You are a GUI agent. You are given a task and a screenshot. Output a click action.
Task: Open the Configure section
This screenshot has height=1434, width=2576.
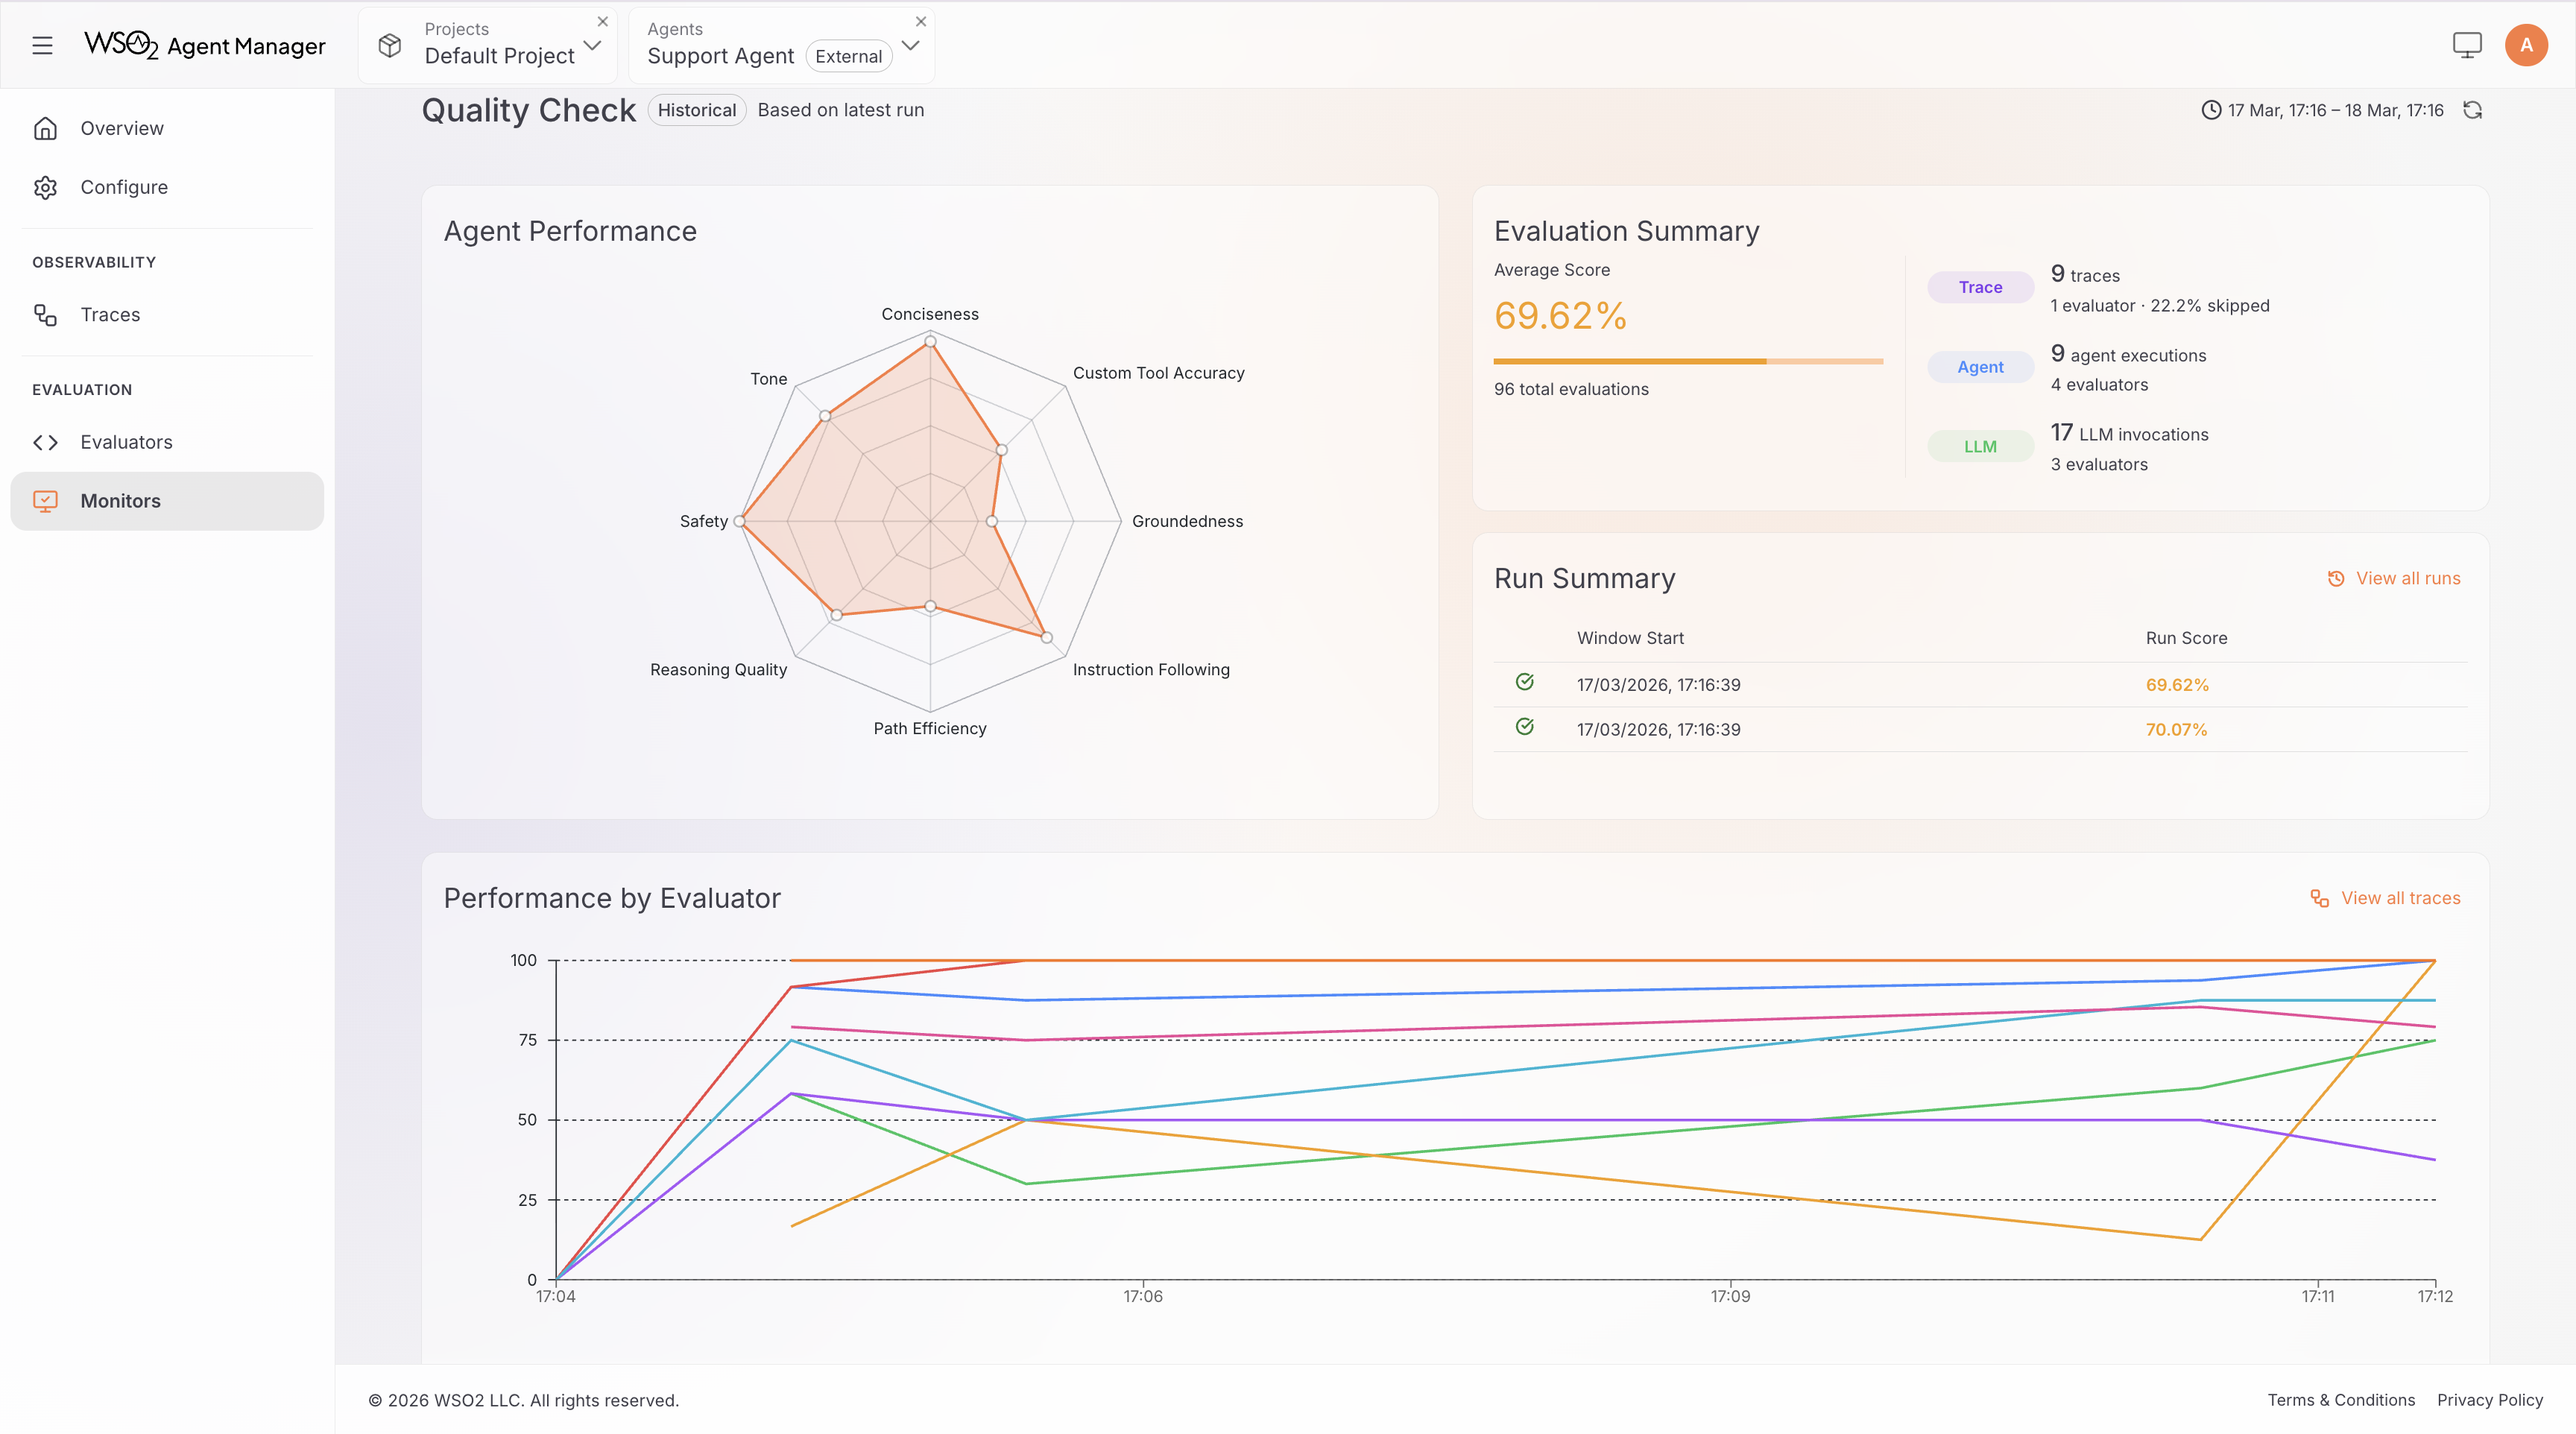(124, 187)
